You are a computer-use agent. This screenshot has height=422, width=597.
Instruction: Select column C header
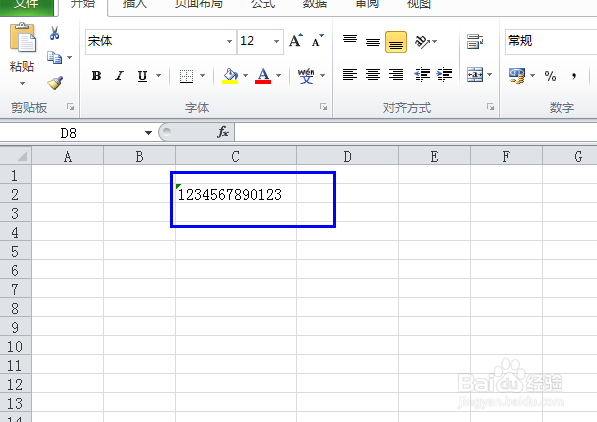pyautogui.click(x=236, y=157)
